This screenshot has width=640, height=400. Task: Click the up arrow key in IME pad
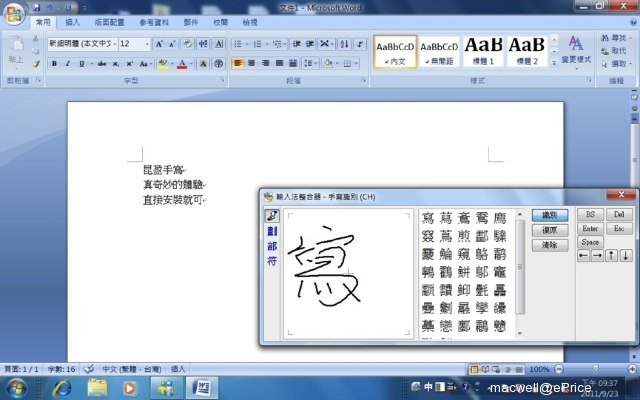611,256
